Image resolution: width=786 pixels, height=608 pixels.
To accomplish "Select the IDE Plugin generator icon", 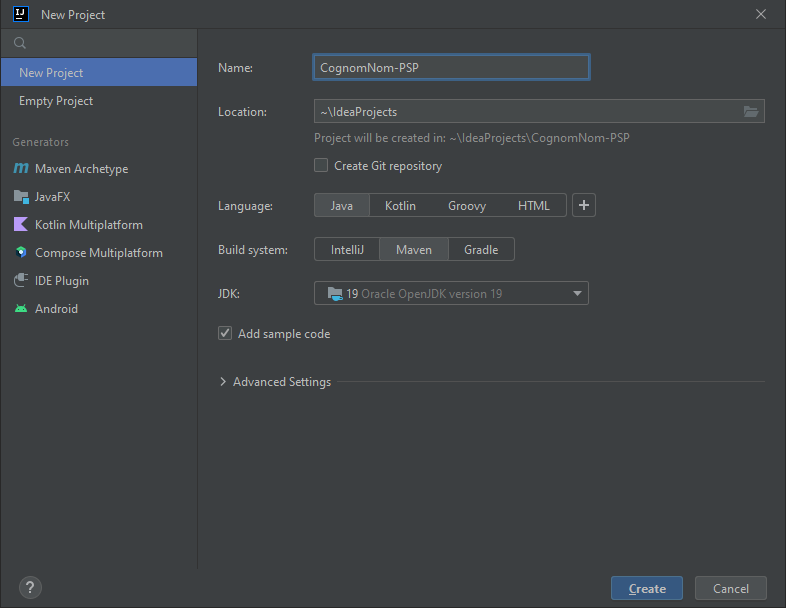I will click(21, 281).
